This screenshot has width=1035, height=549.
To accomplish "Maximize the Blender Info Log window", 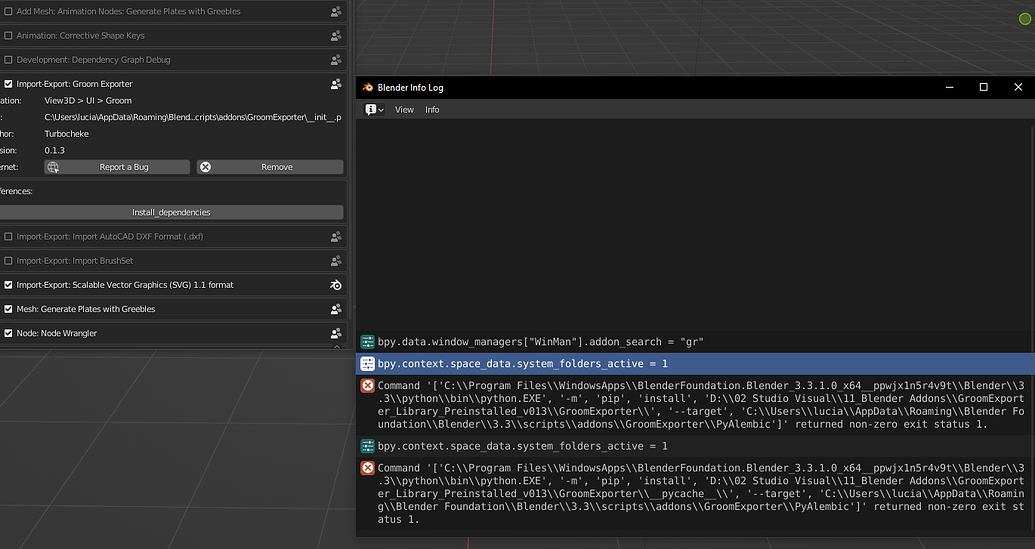I will pyautogui.click(x=984, y=87).
